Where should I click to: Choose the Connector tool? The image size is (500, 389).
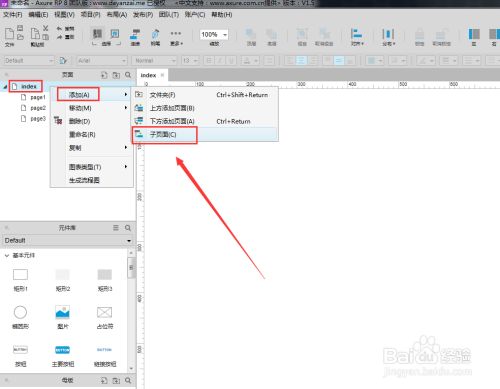pos(135,34)
